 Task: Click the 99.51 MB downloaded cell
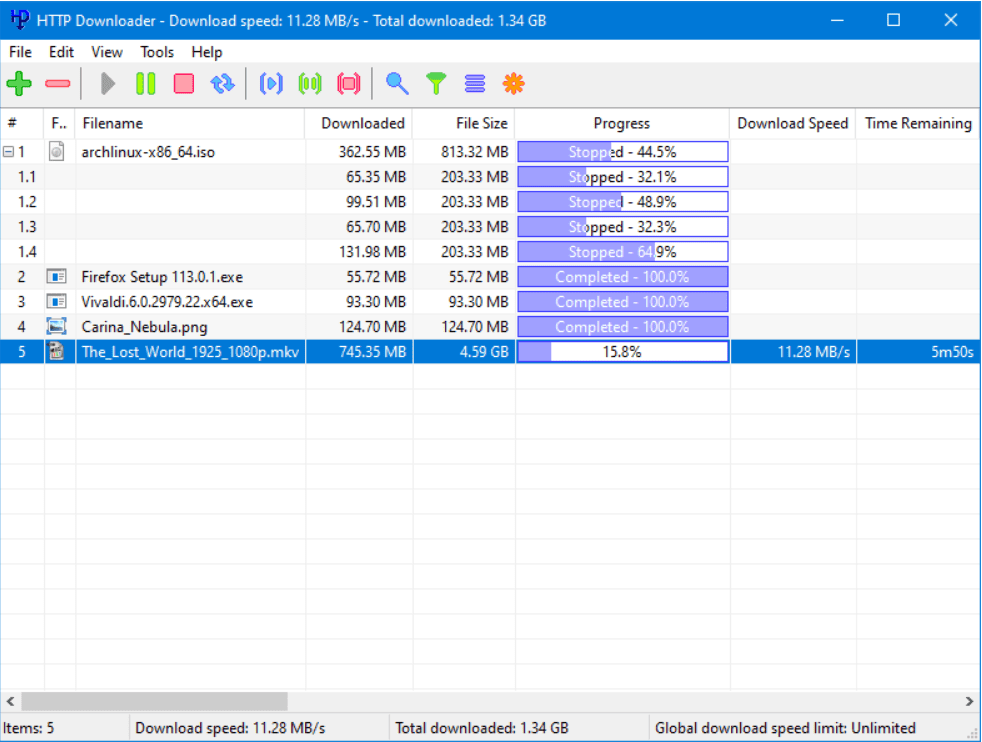[x=359, y=202]
